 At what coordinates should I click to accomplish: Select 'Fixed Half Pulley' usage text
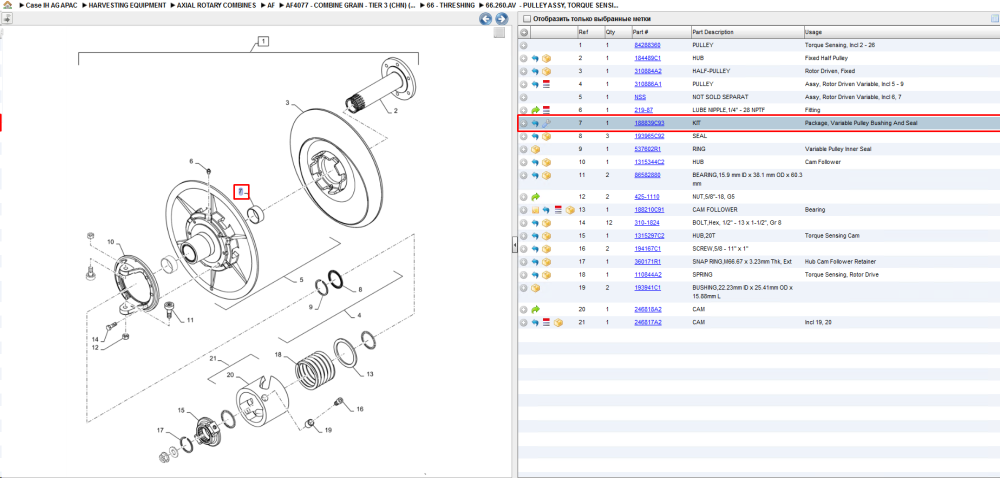coord(827,59)
